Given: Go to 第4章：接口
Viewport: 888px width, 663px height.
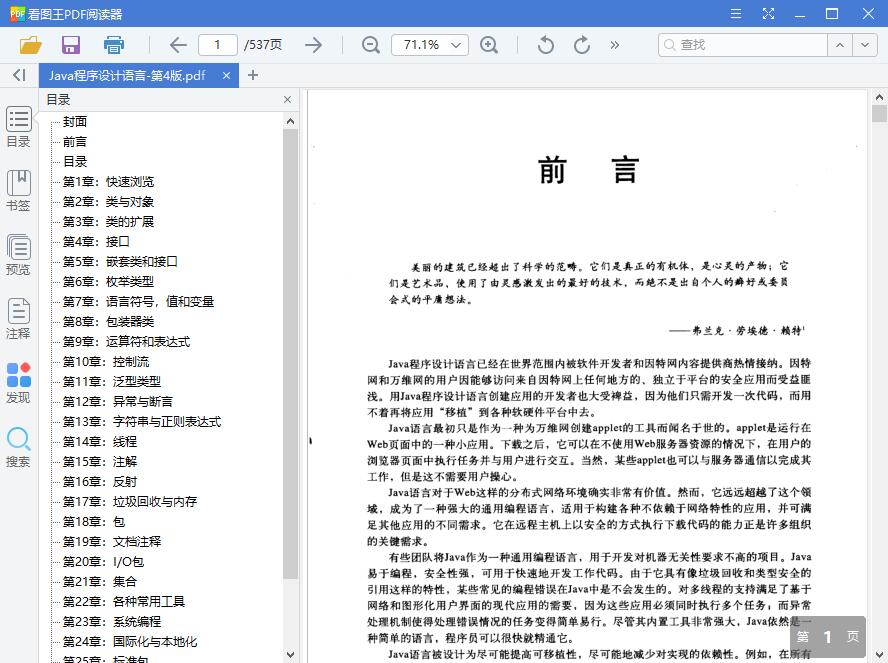Looking at the screenshot, I should point(96,242).
